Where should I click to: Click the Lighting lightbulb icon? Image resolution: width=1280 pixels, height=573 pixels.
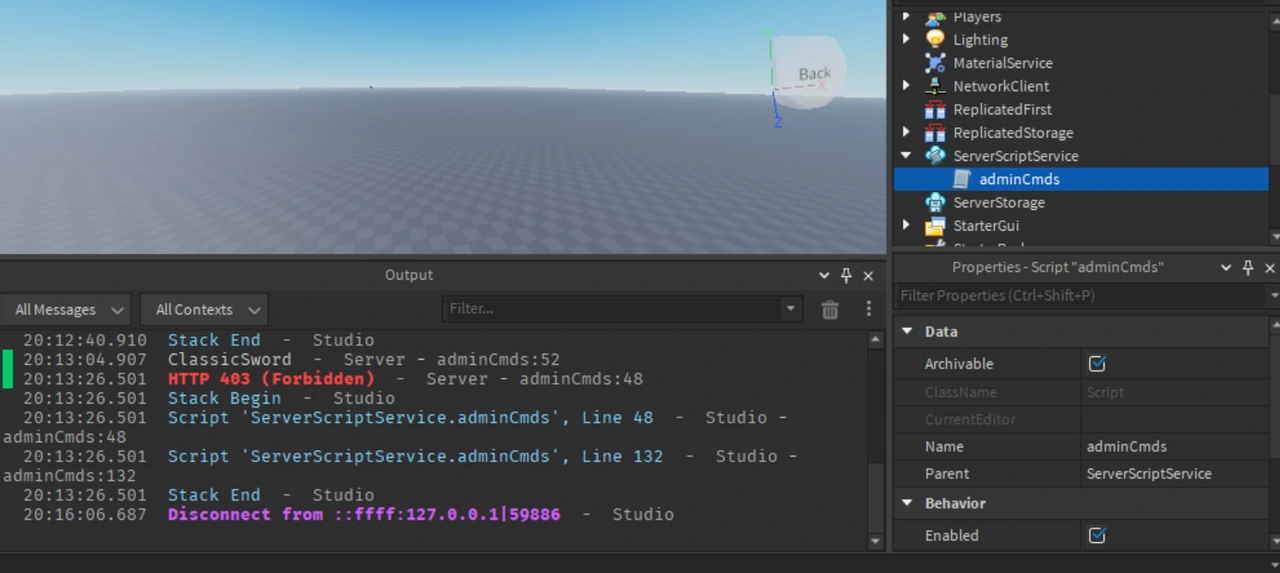pos(935,40)
